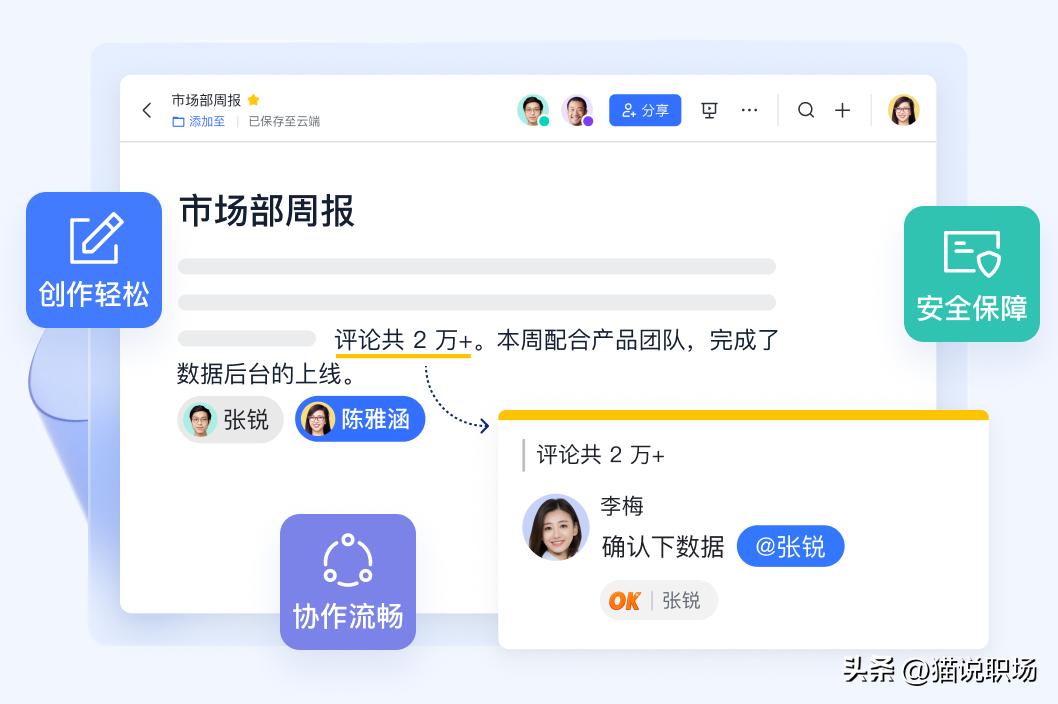Open the 添加至 link
The image size is (1058, 704).
206,121
